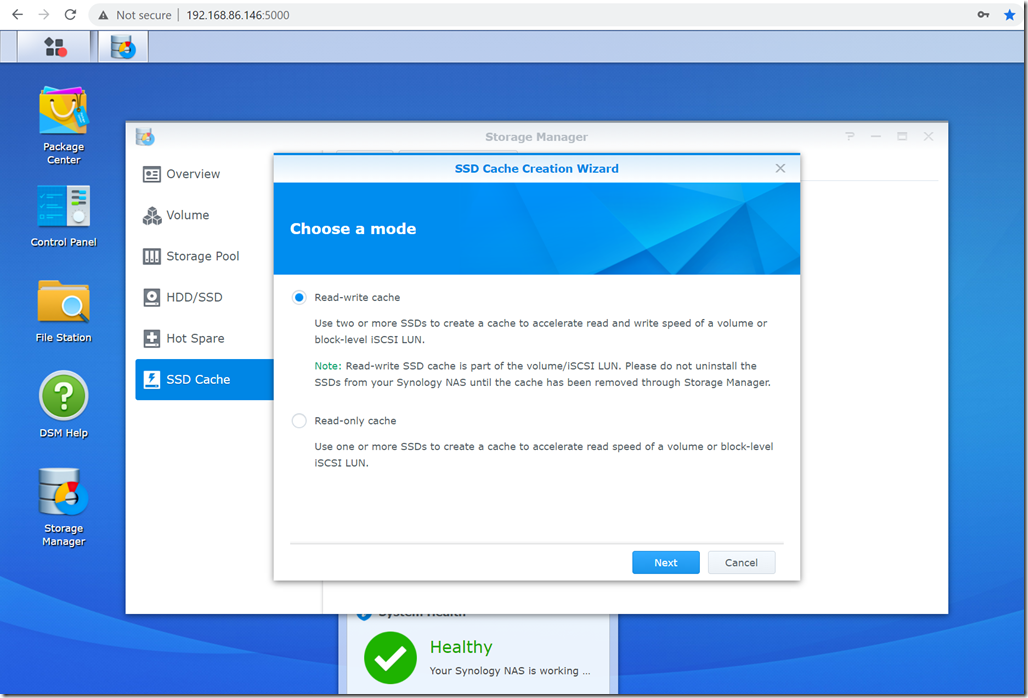Open Storage Manager help question mark
Image resolution: width=1028 pixels, height=698 pixels.
pos(850,136)
